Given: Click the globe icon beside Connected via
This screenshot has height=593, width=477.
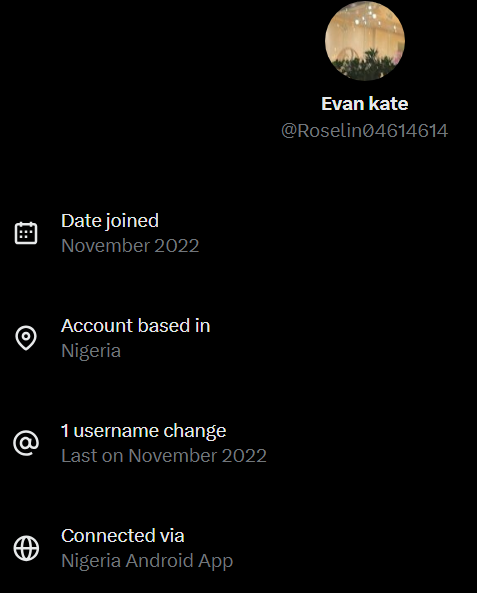Looking at the screenshot, I should 26,548.
